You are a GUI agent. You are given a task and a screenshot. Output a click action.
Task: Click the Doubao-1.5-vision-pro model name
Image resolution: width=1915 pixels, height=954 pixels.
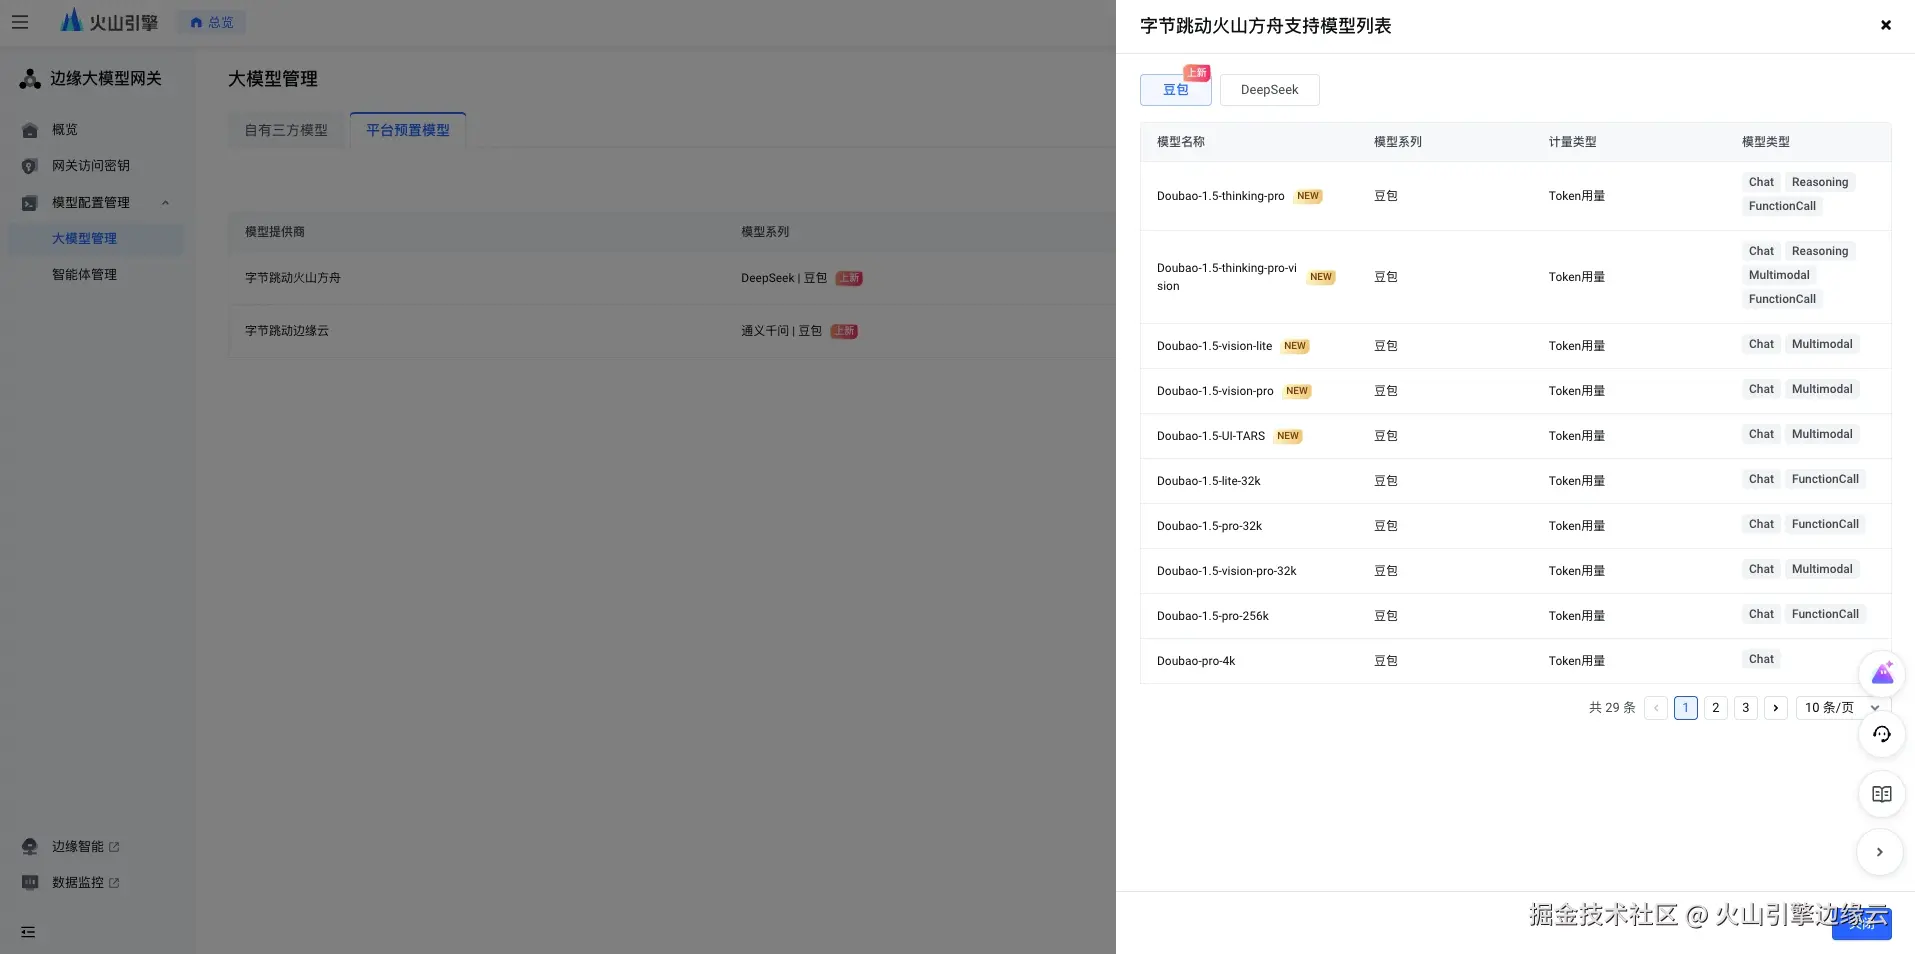1215,391
